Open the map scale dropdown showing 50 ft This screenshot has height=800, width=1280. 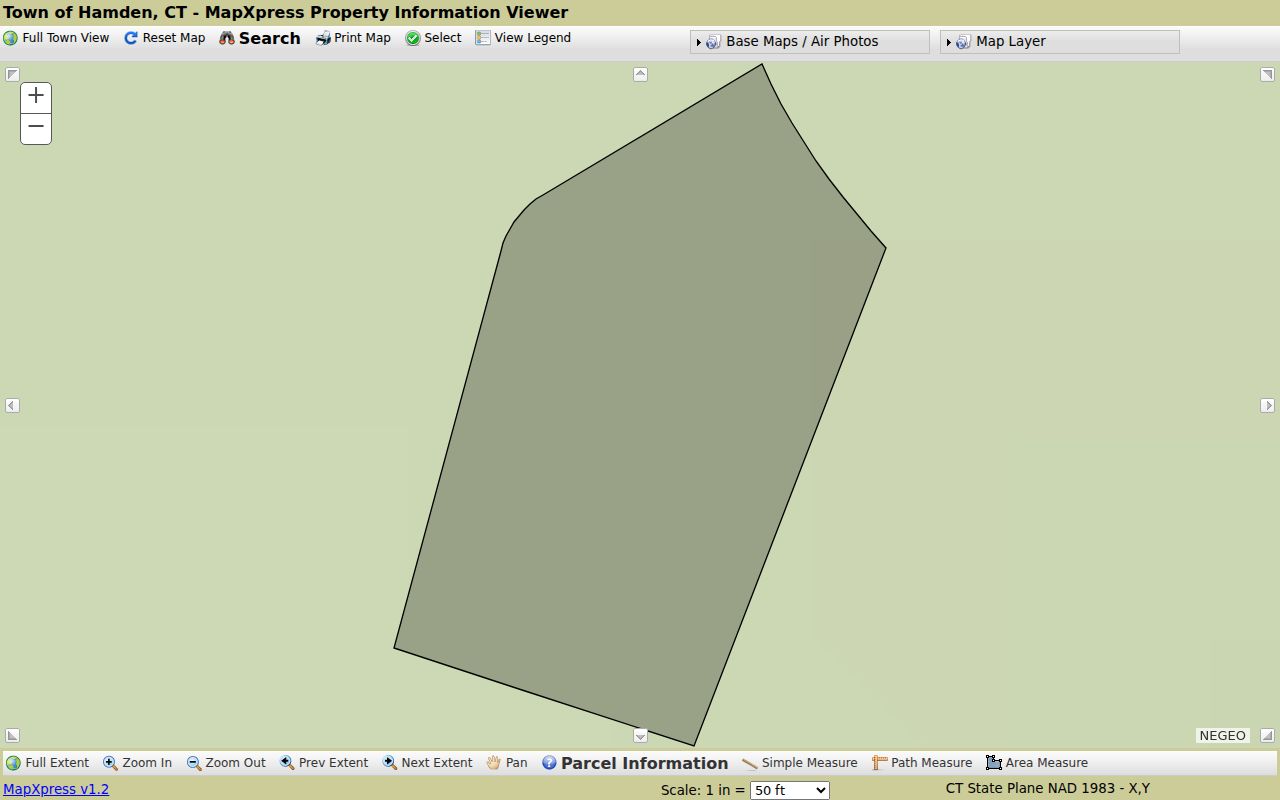[x=789, y=790]
